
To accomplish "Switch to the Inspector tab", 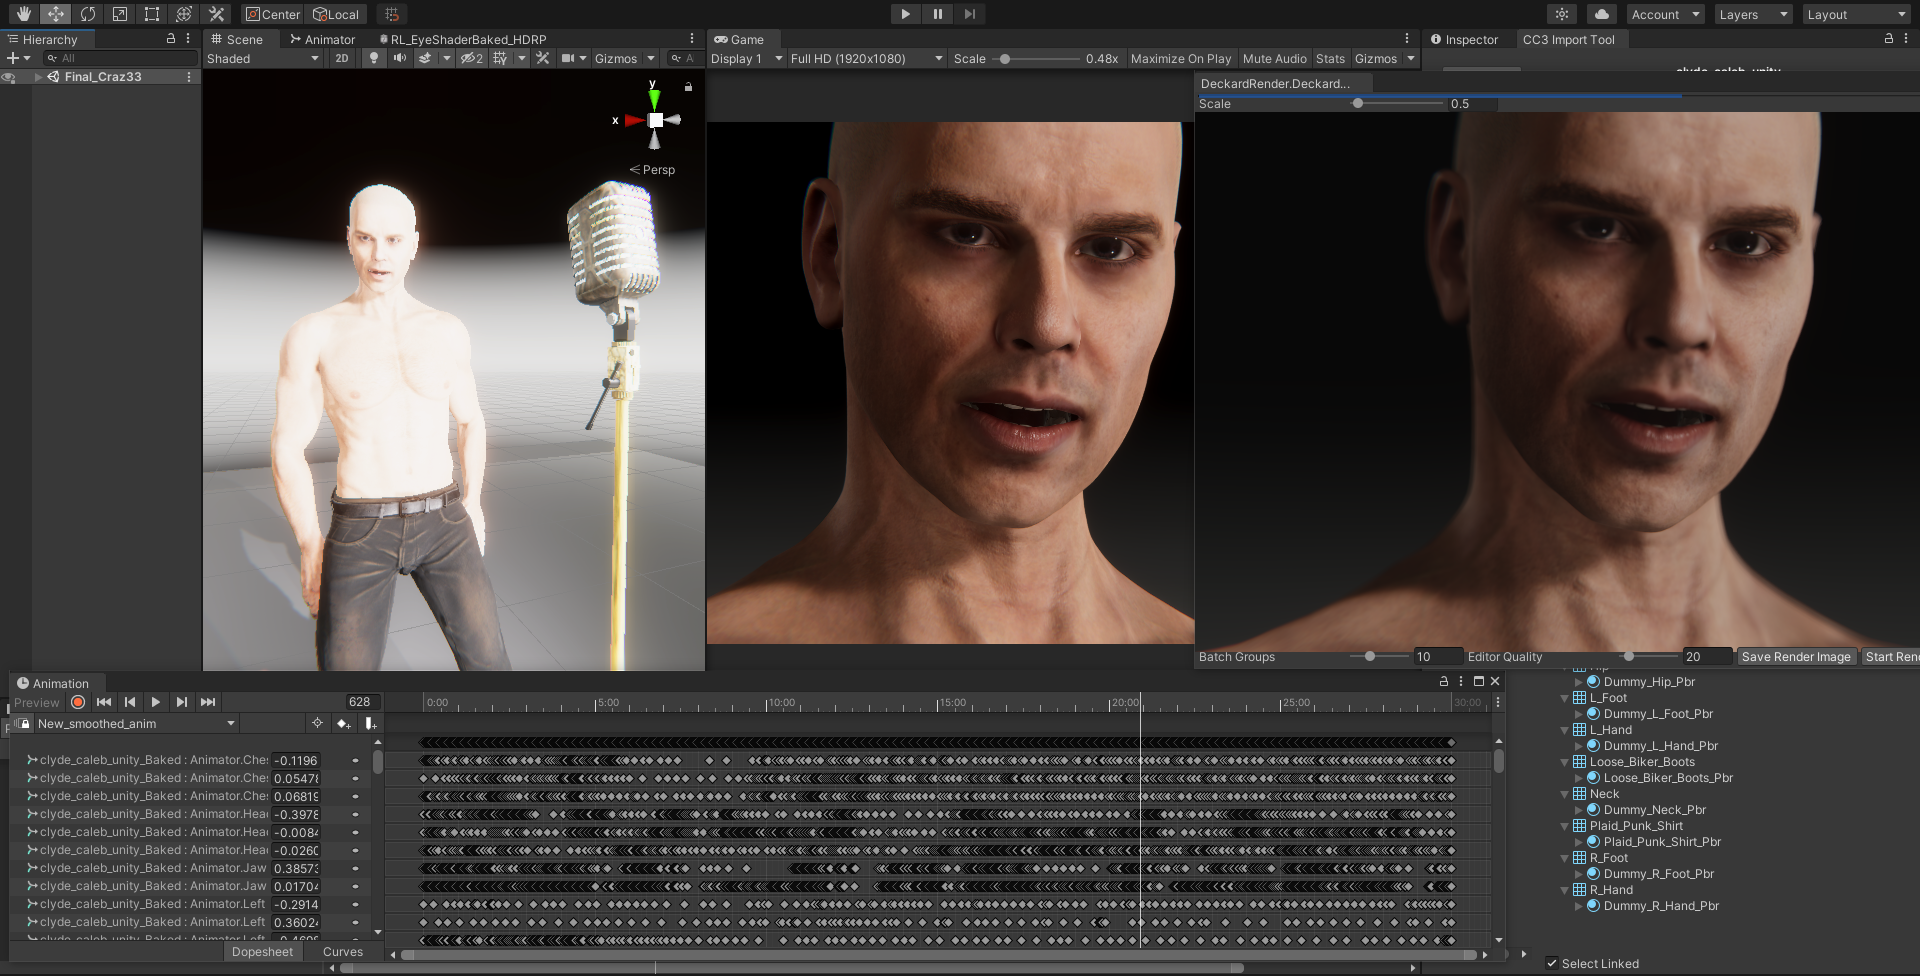I will [x=1464, y=39].
